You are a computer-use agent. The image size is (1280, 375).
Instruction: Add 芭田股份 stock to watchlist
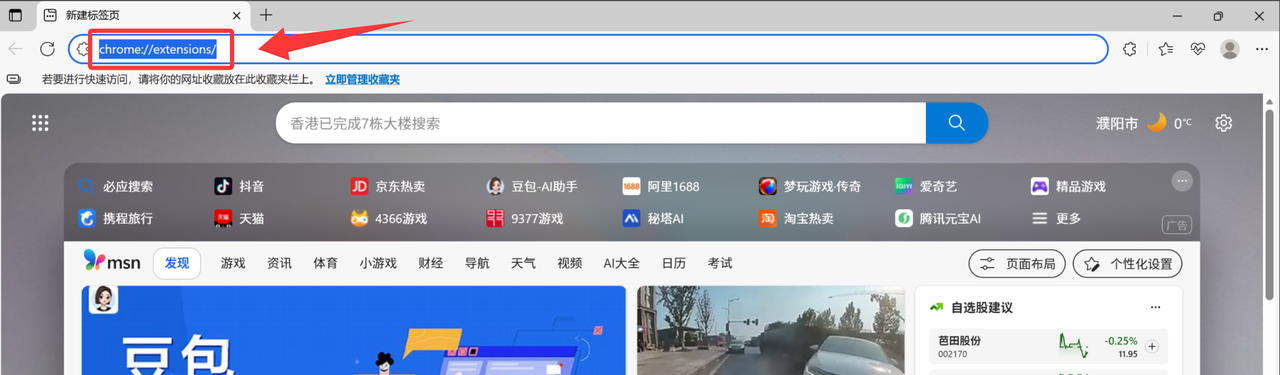1152,347
